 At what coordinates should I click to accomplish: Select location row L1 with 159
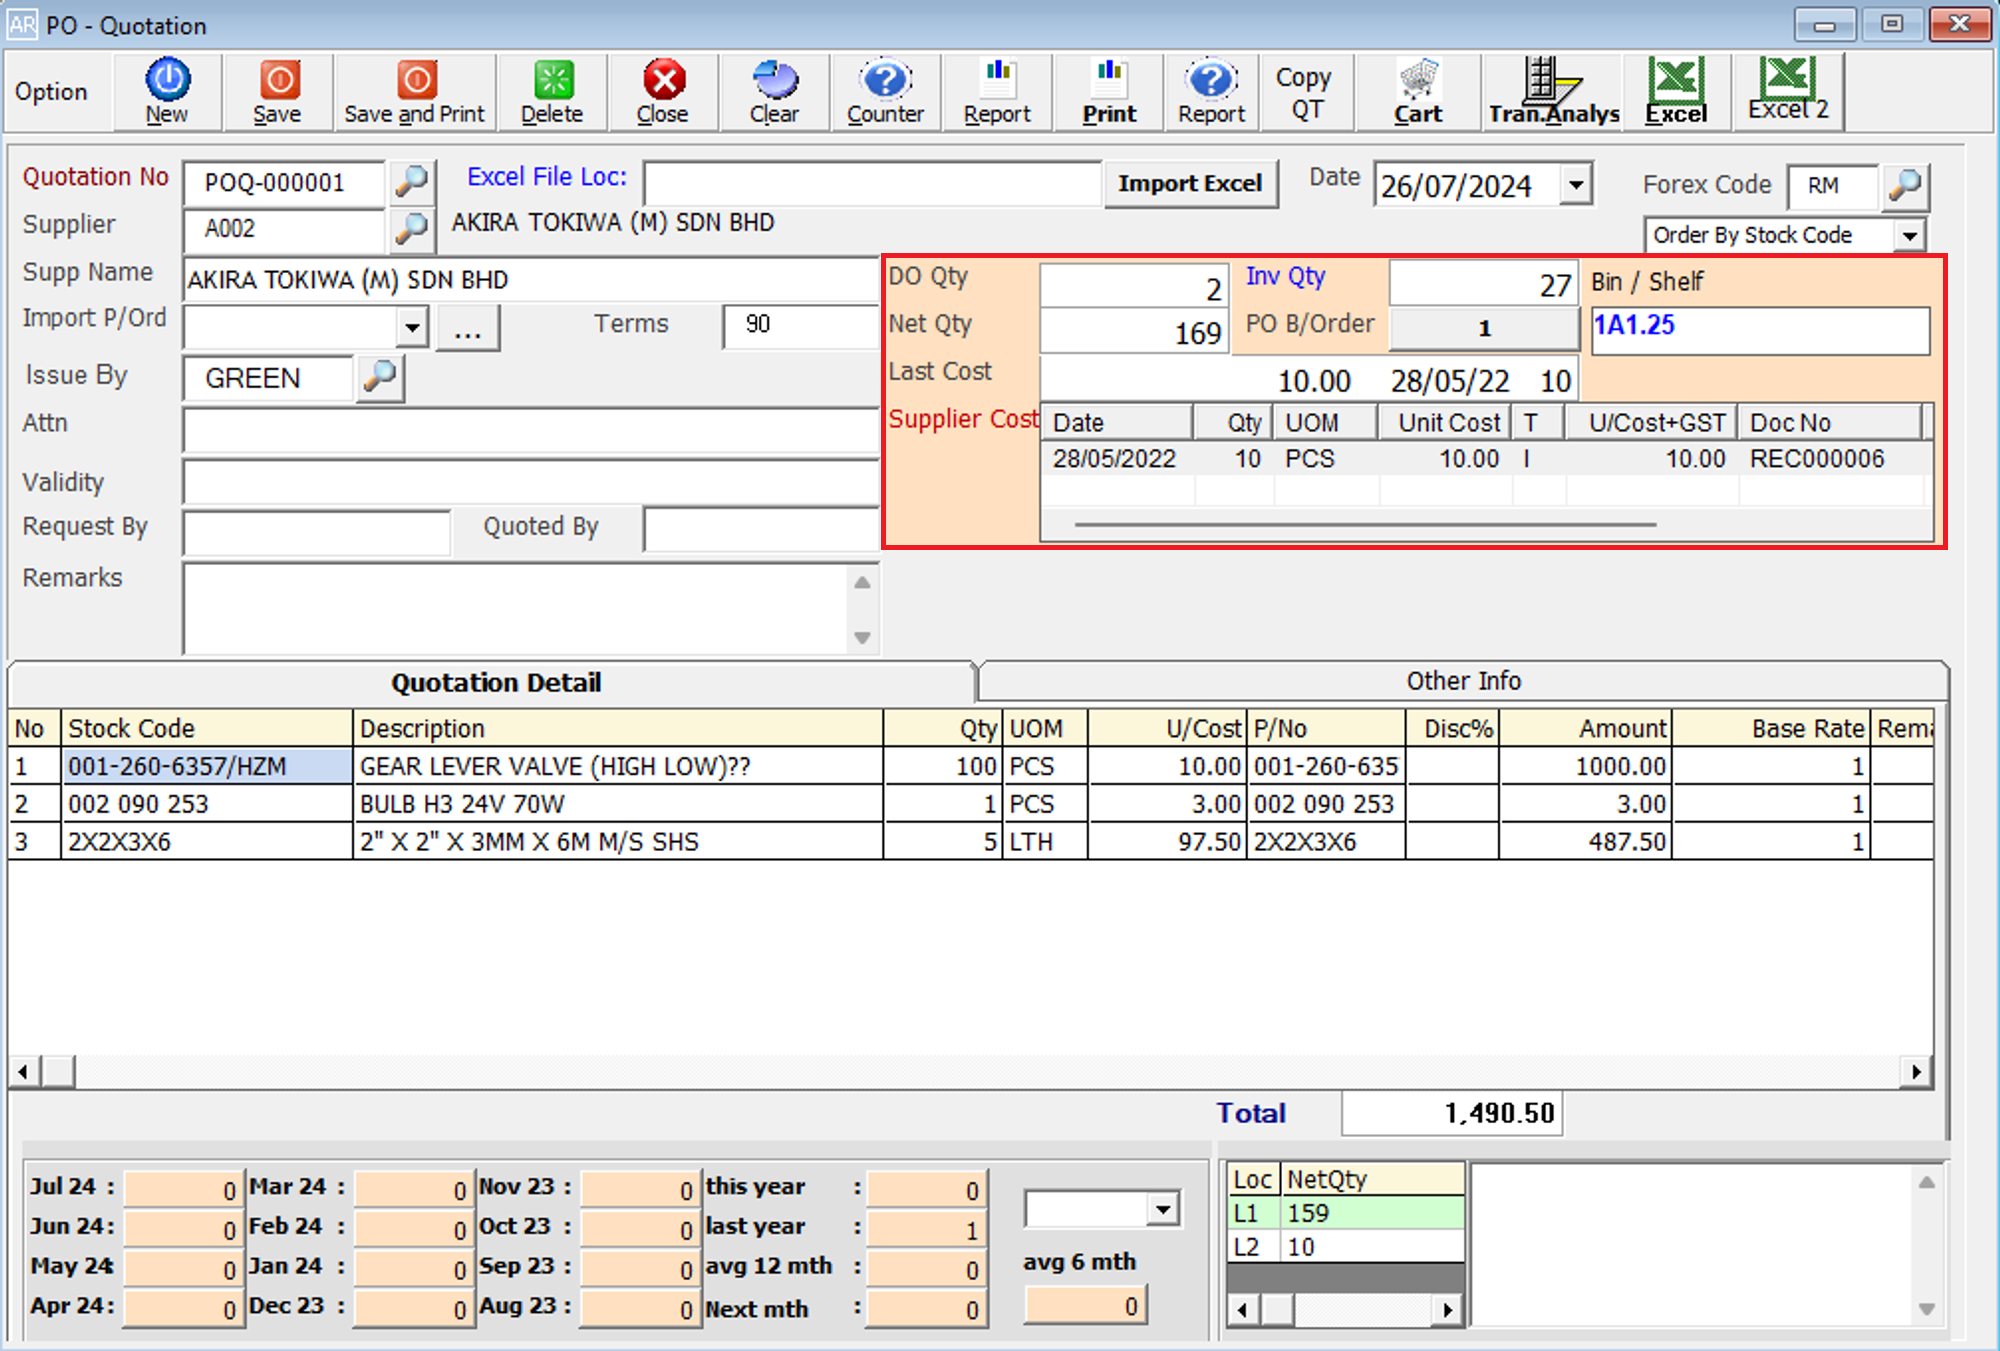click(x=1346, y=1213)
